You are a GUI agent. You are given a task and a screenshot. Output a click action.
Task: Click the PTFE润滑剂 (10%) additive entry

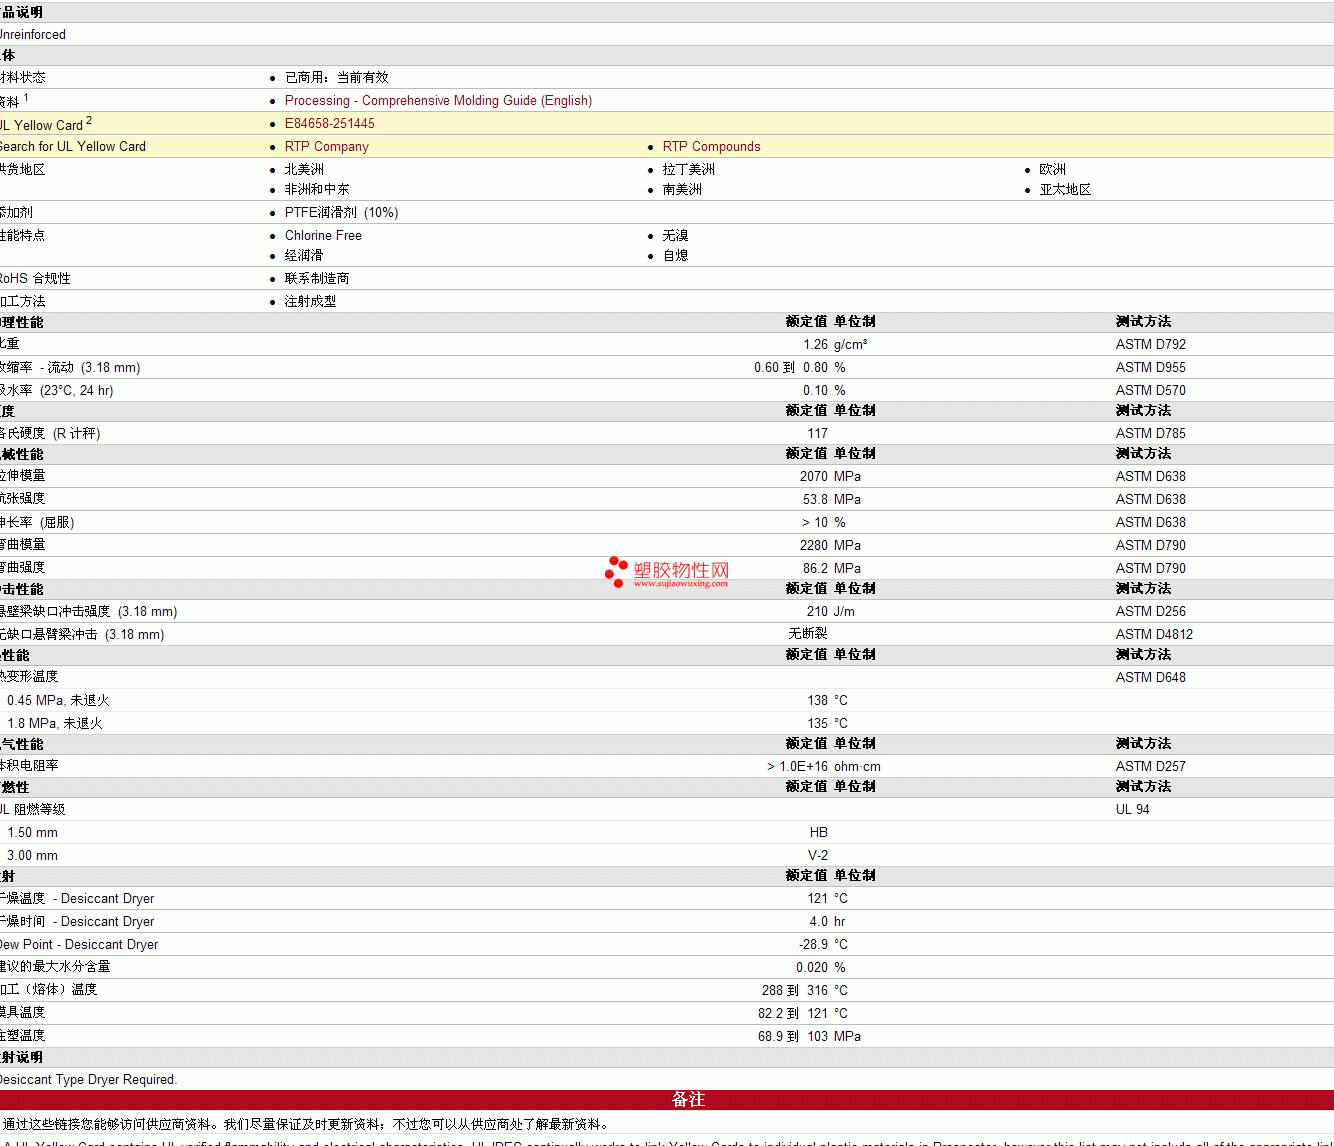[x=341, y=213]
